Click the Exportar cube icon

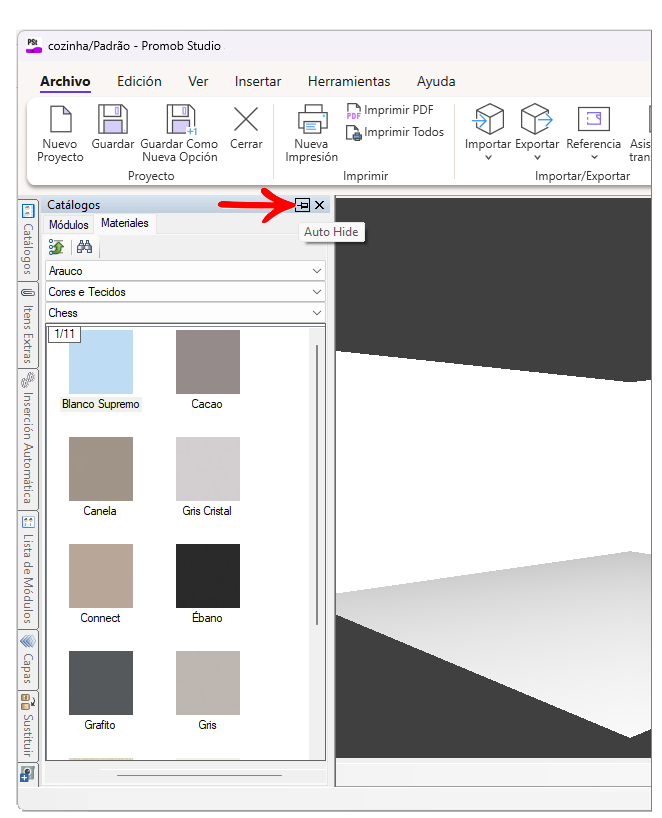point(537,118)
